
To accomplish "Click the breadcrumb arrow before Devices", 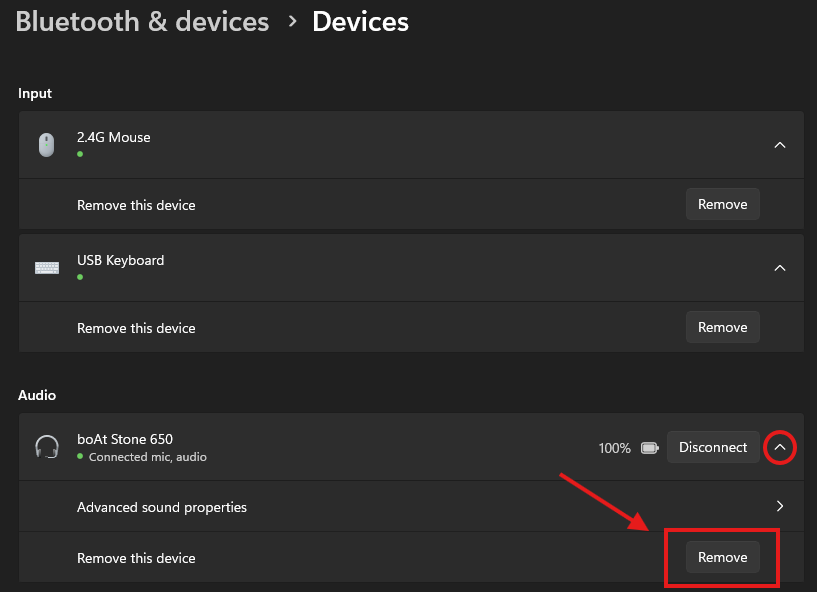I will 292,21.
